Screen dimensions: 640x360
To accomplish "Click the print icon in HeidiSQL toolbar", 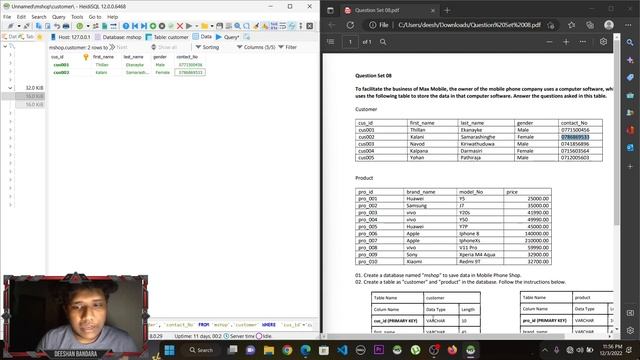I will [x=66, y=26].
